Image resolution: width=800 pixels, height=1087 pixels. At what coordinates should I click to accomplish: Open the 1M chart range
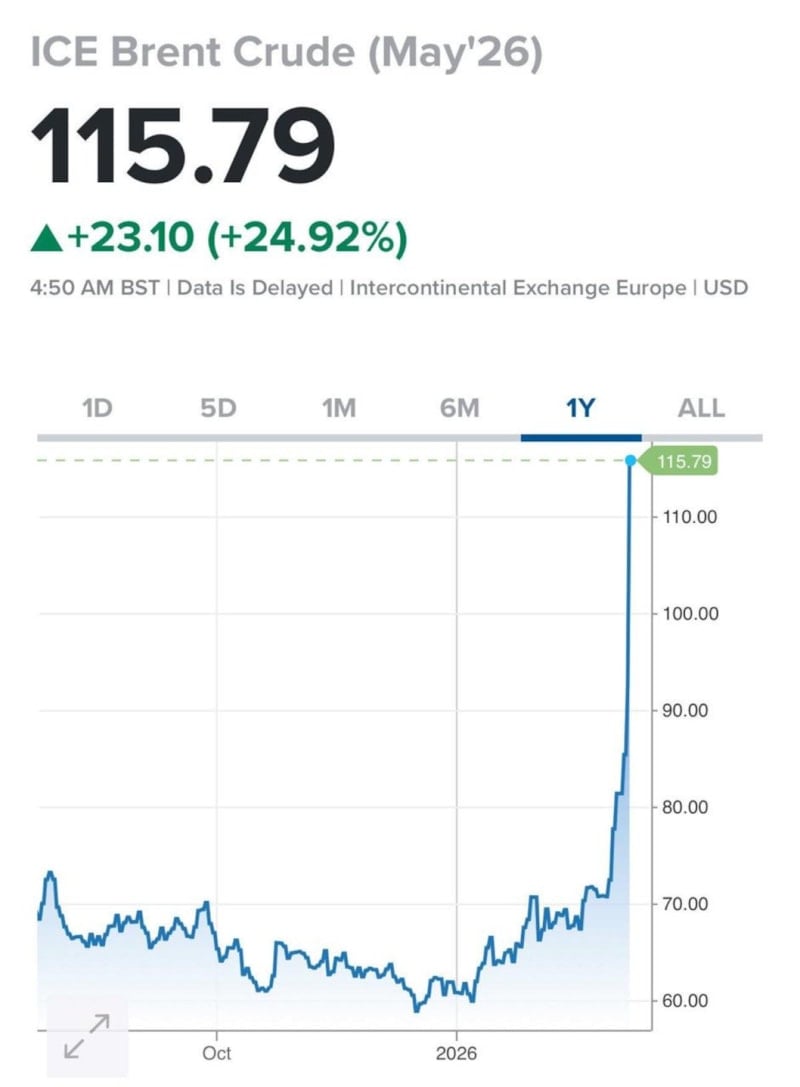coord(339,408)
